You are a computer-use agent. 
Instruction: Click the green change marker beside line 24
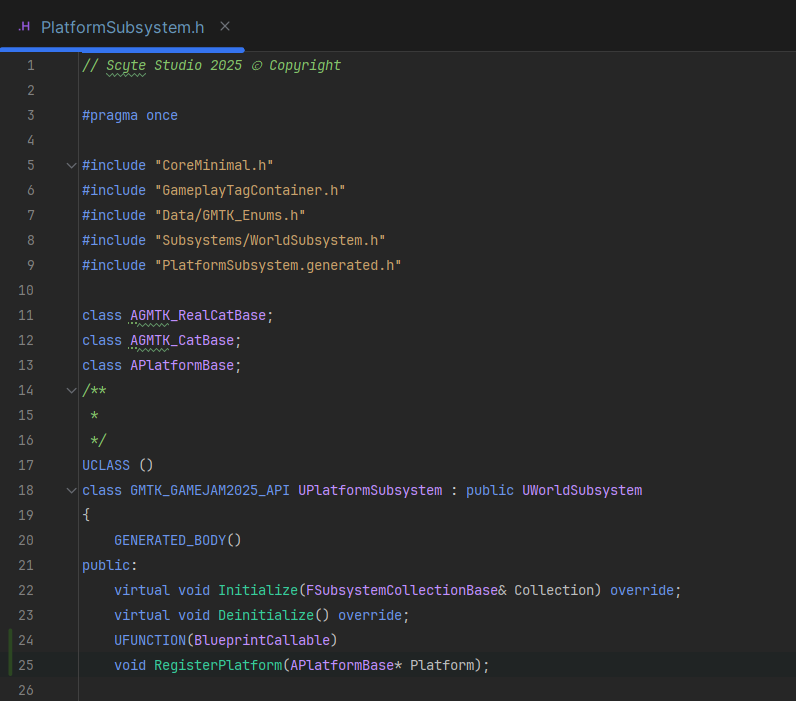[x=10, y=653]
